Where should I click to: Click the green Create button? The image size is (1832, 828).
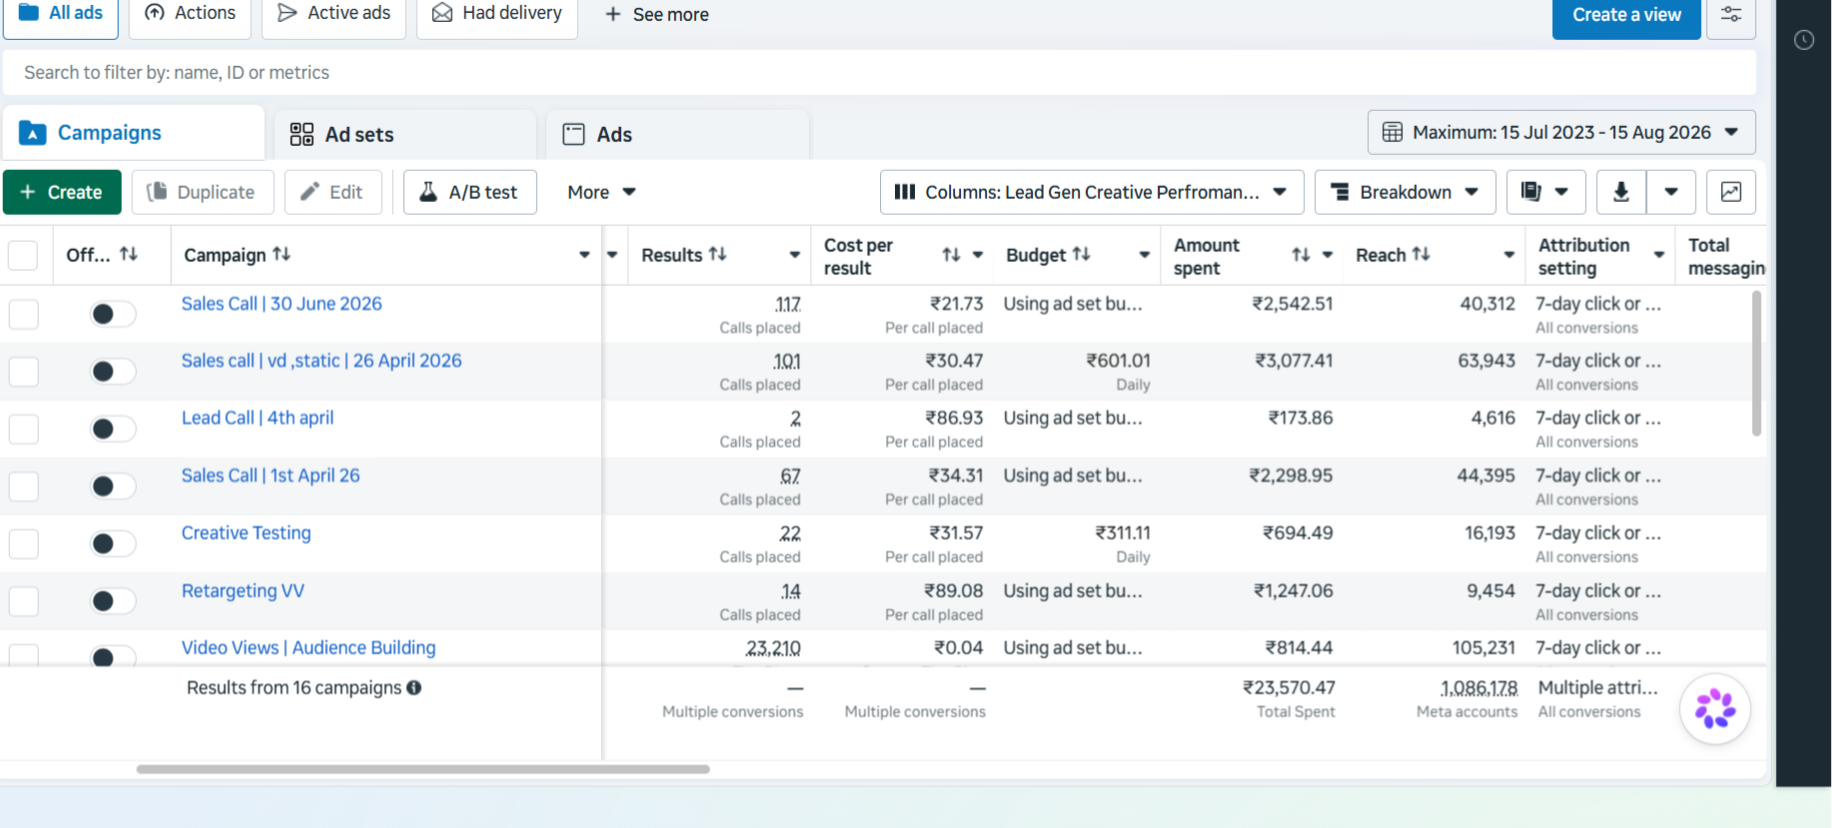point(62,192)
